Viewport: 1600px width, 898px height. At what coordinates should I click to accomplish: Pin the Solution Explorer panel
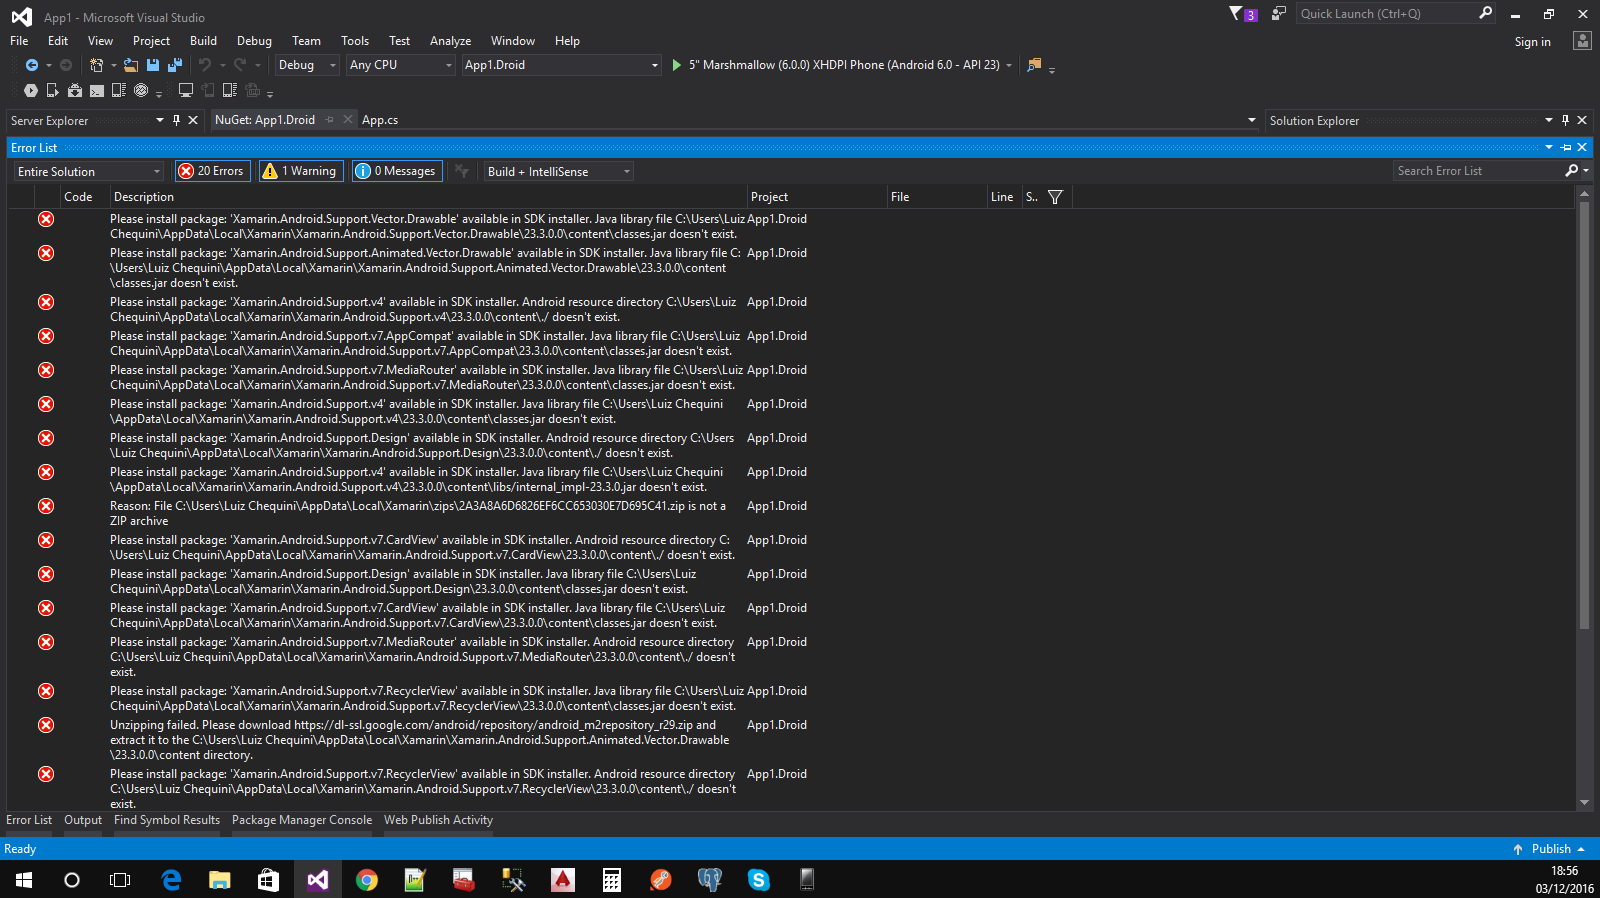point(1566,120)
